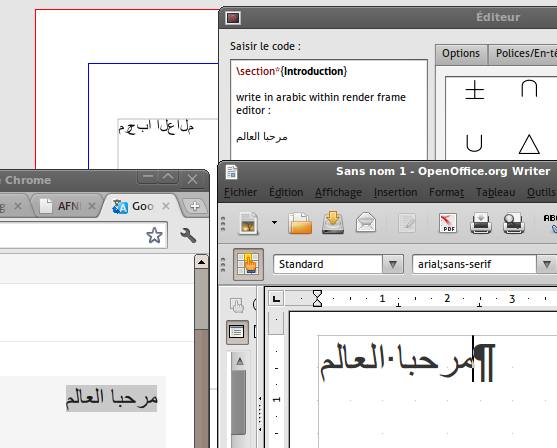Click the highlighted Arabic text in Chrome
The width and height of the screenshot is (557, 448).
pos(112,398)
